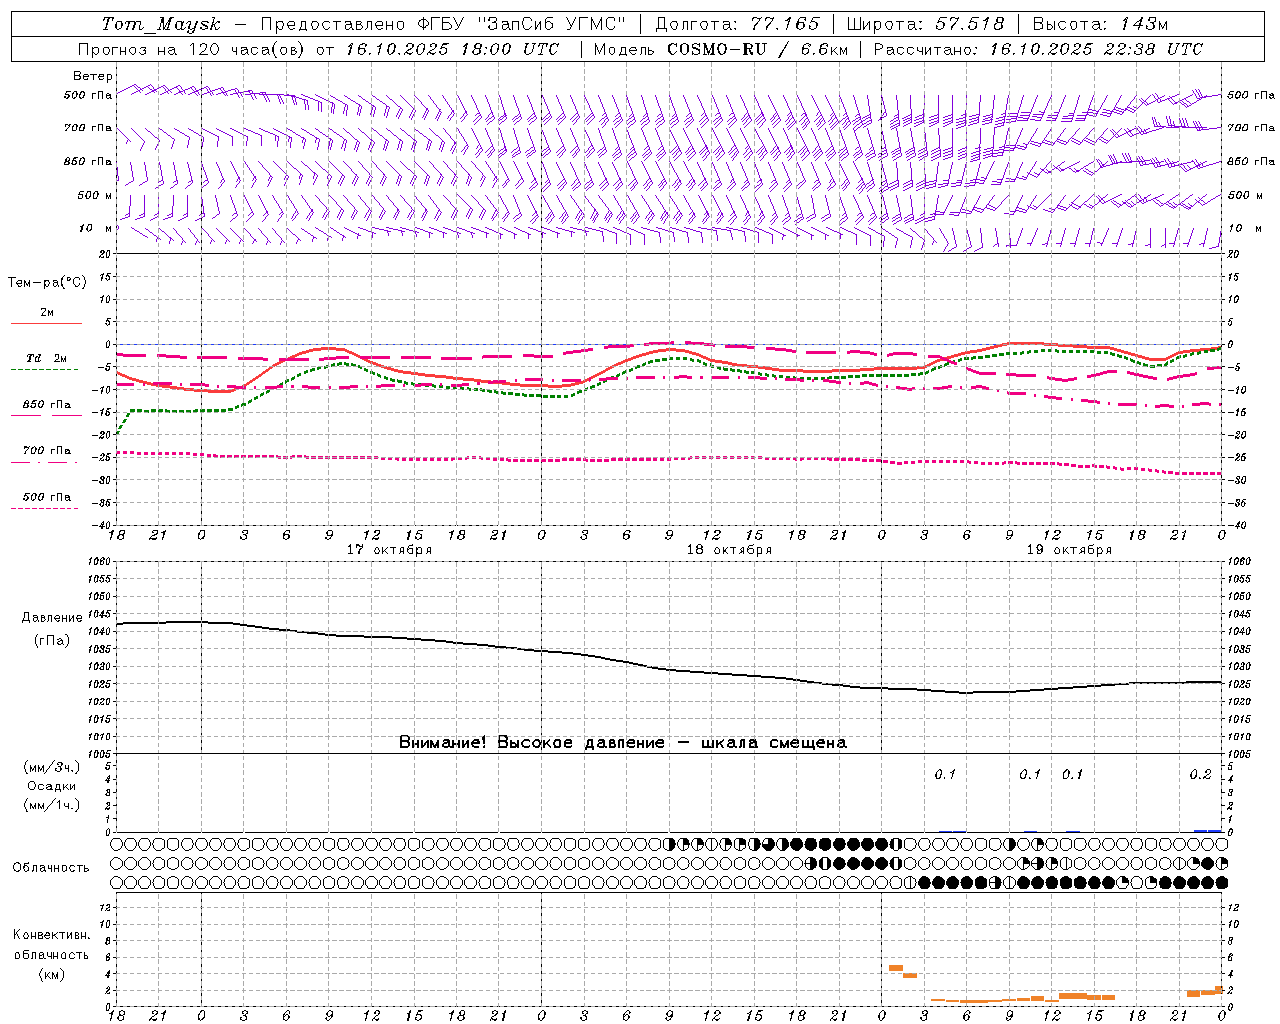Click the high pressure warning Внимание! text

click(622, 743)
